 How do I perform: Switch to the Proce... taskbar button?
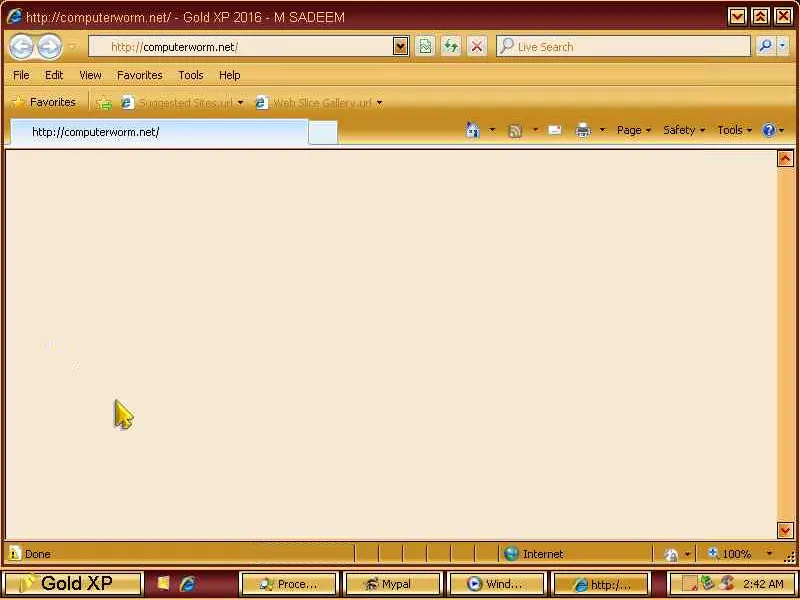(289, 584)
